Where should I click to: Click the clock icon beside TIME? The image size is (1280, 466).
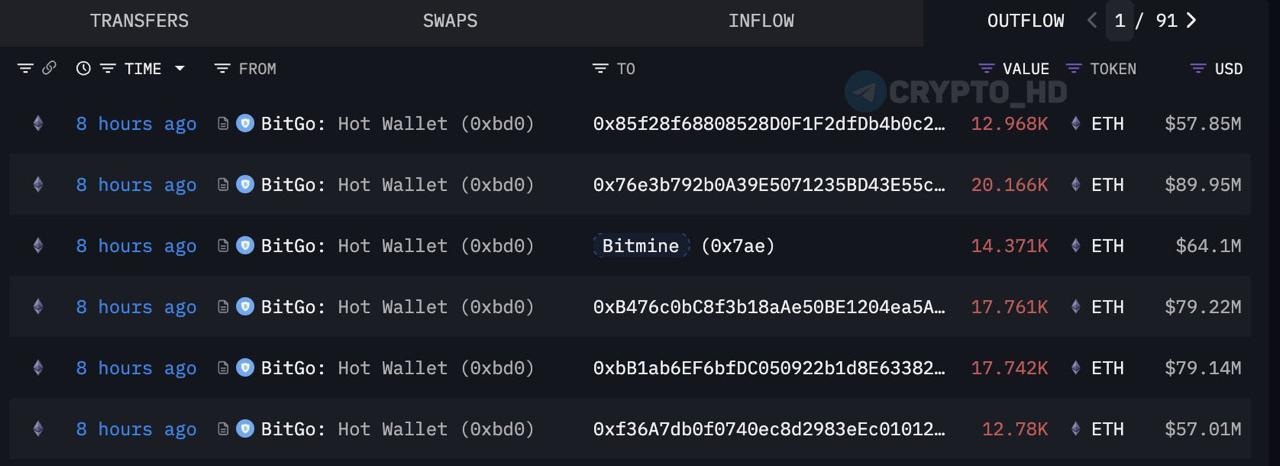point(83,69)
